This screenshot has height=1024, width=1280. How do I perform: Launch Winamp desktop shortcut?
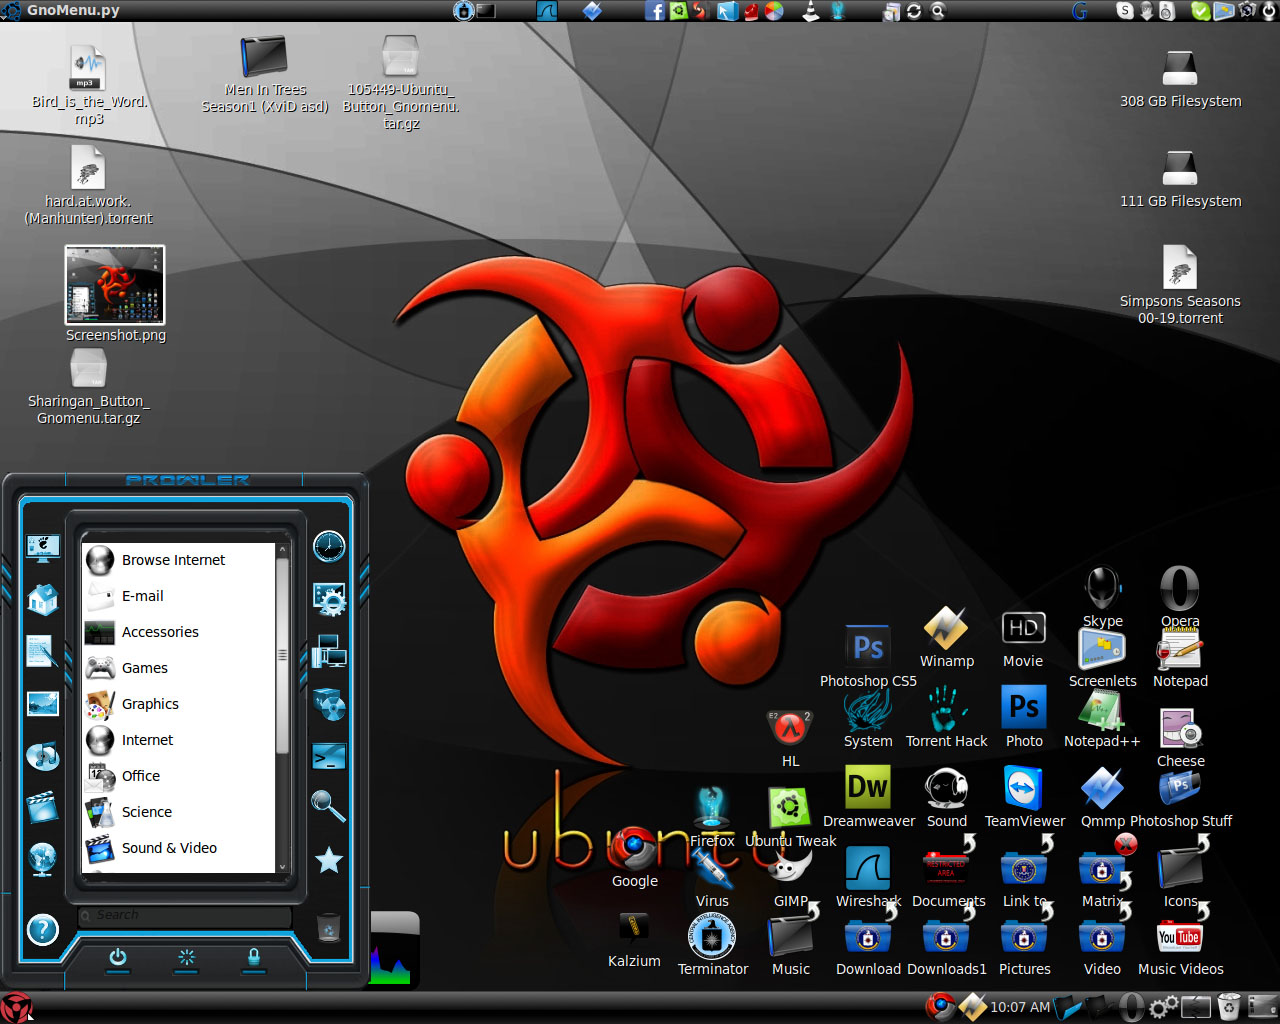point(946,638)
